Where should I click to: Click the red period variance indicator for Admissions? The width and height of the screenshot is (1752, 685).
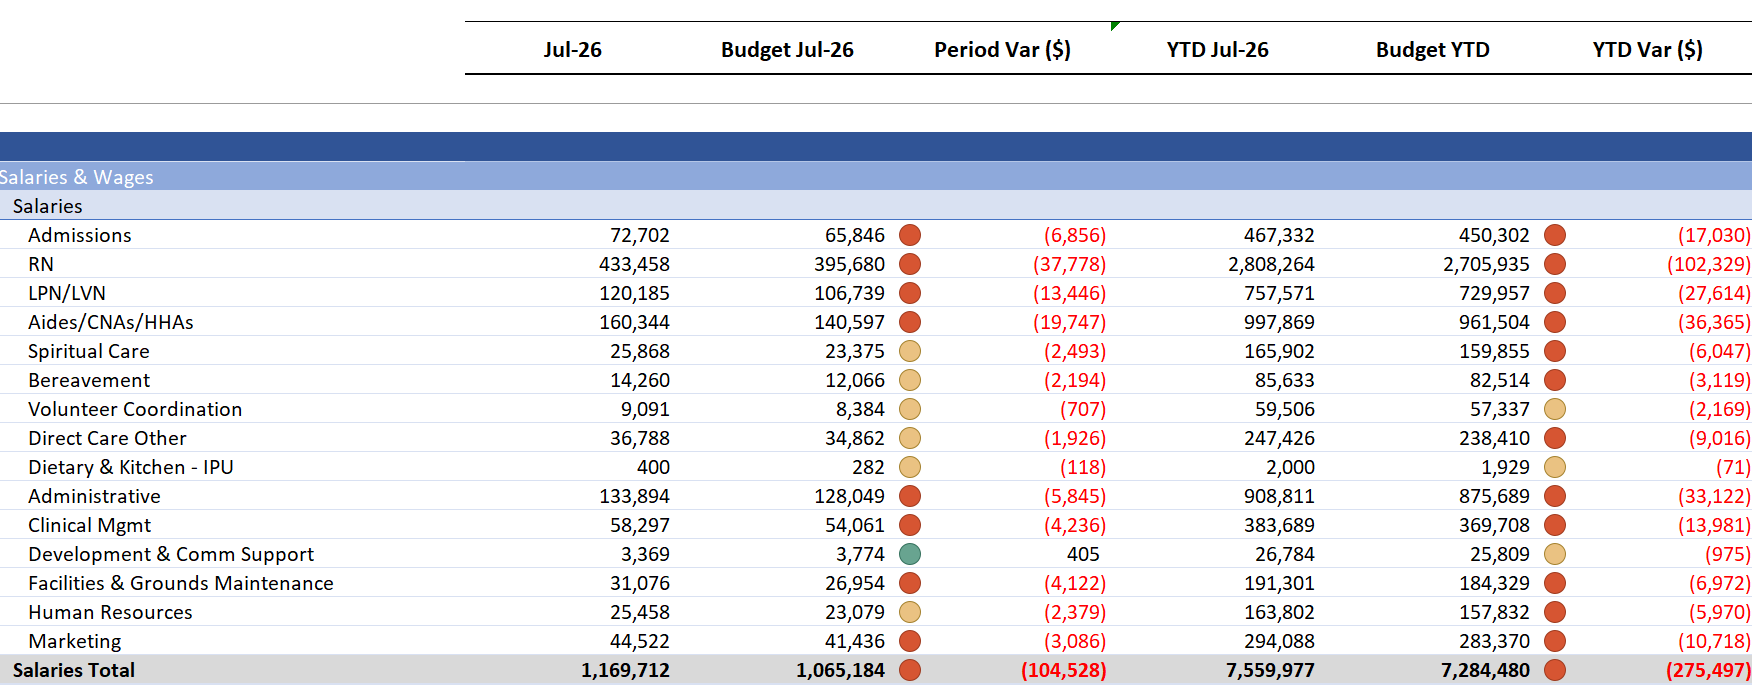[x=910, y=235]
